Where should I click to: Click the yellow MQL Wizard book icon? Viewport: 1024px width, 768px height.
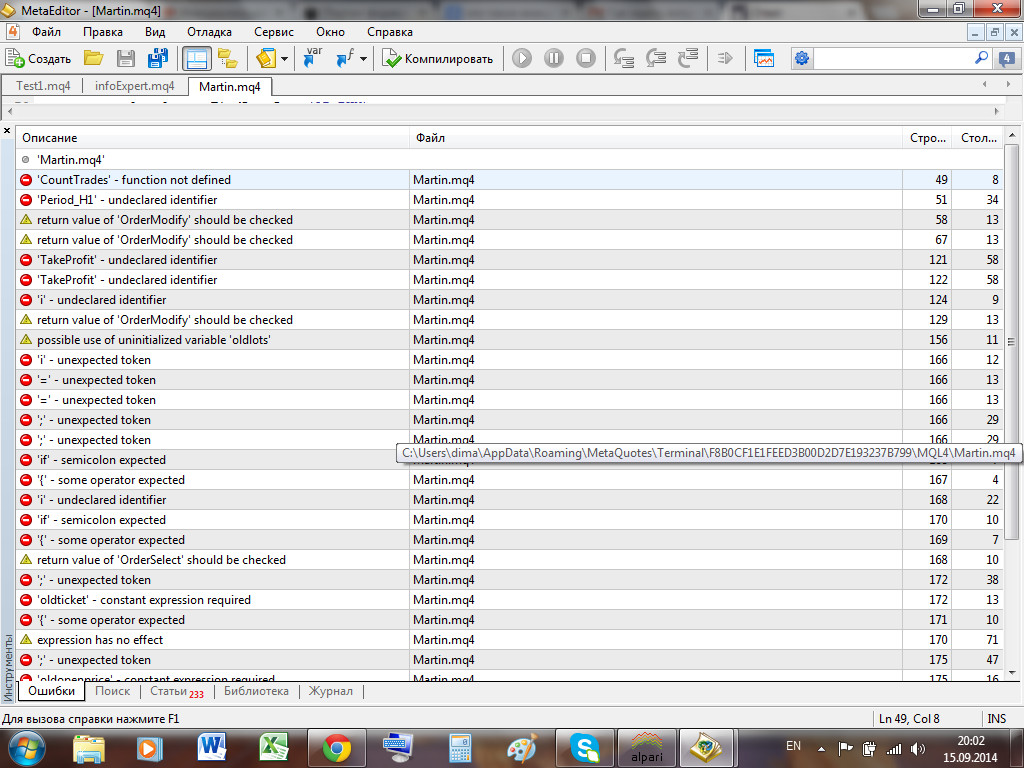[266, 59]
